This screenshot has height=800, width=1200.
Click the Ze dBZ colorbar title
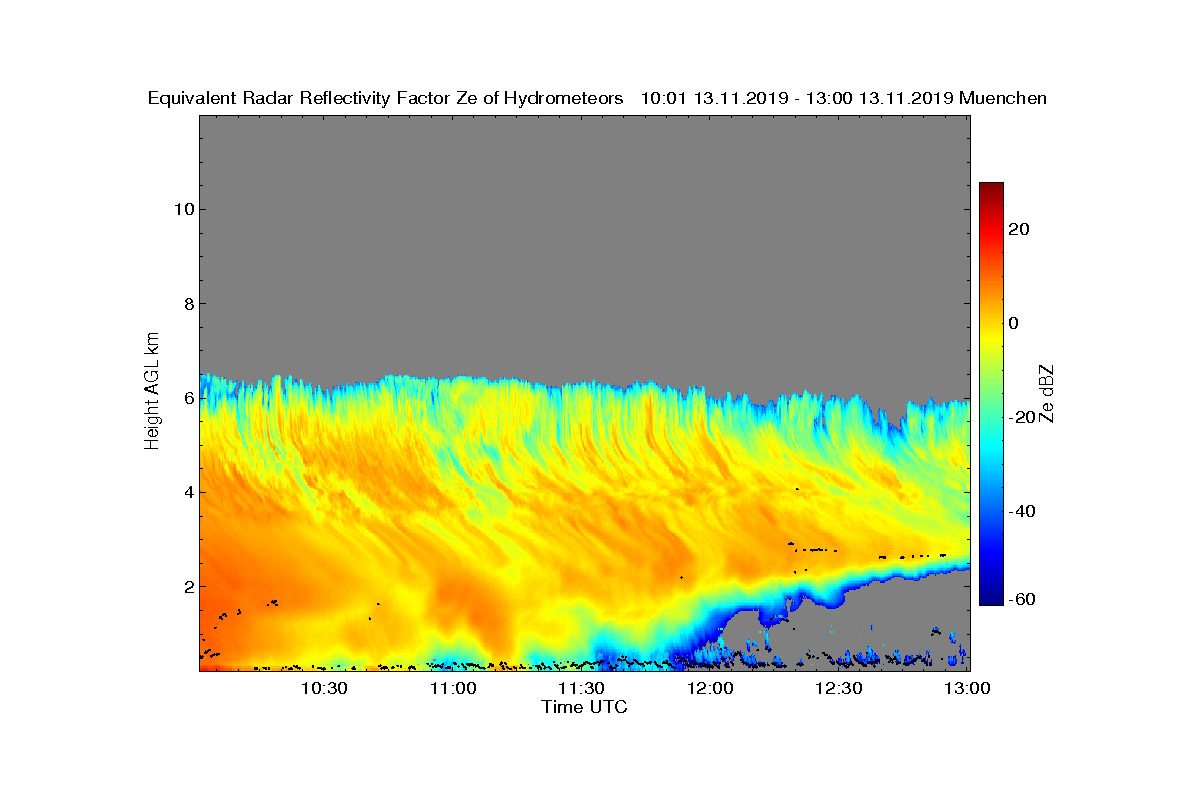pos(1049,393)
